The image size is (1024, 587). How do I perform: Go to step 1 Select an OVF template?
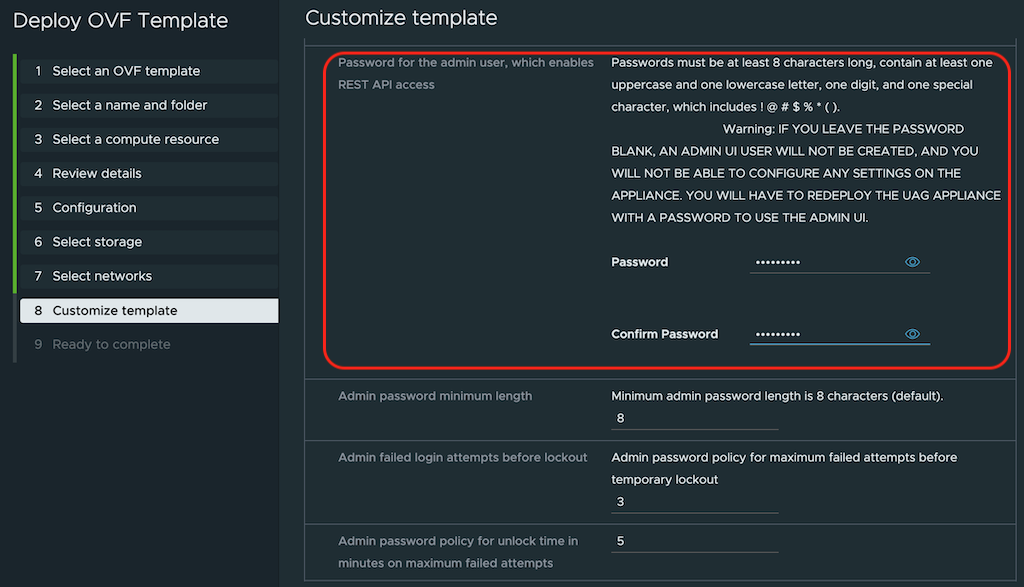(x=126, y=71)
